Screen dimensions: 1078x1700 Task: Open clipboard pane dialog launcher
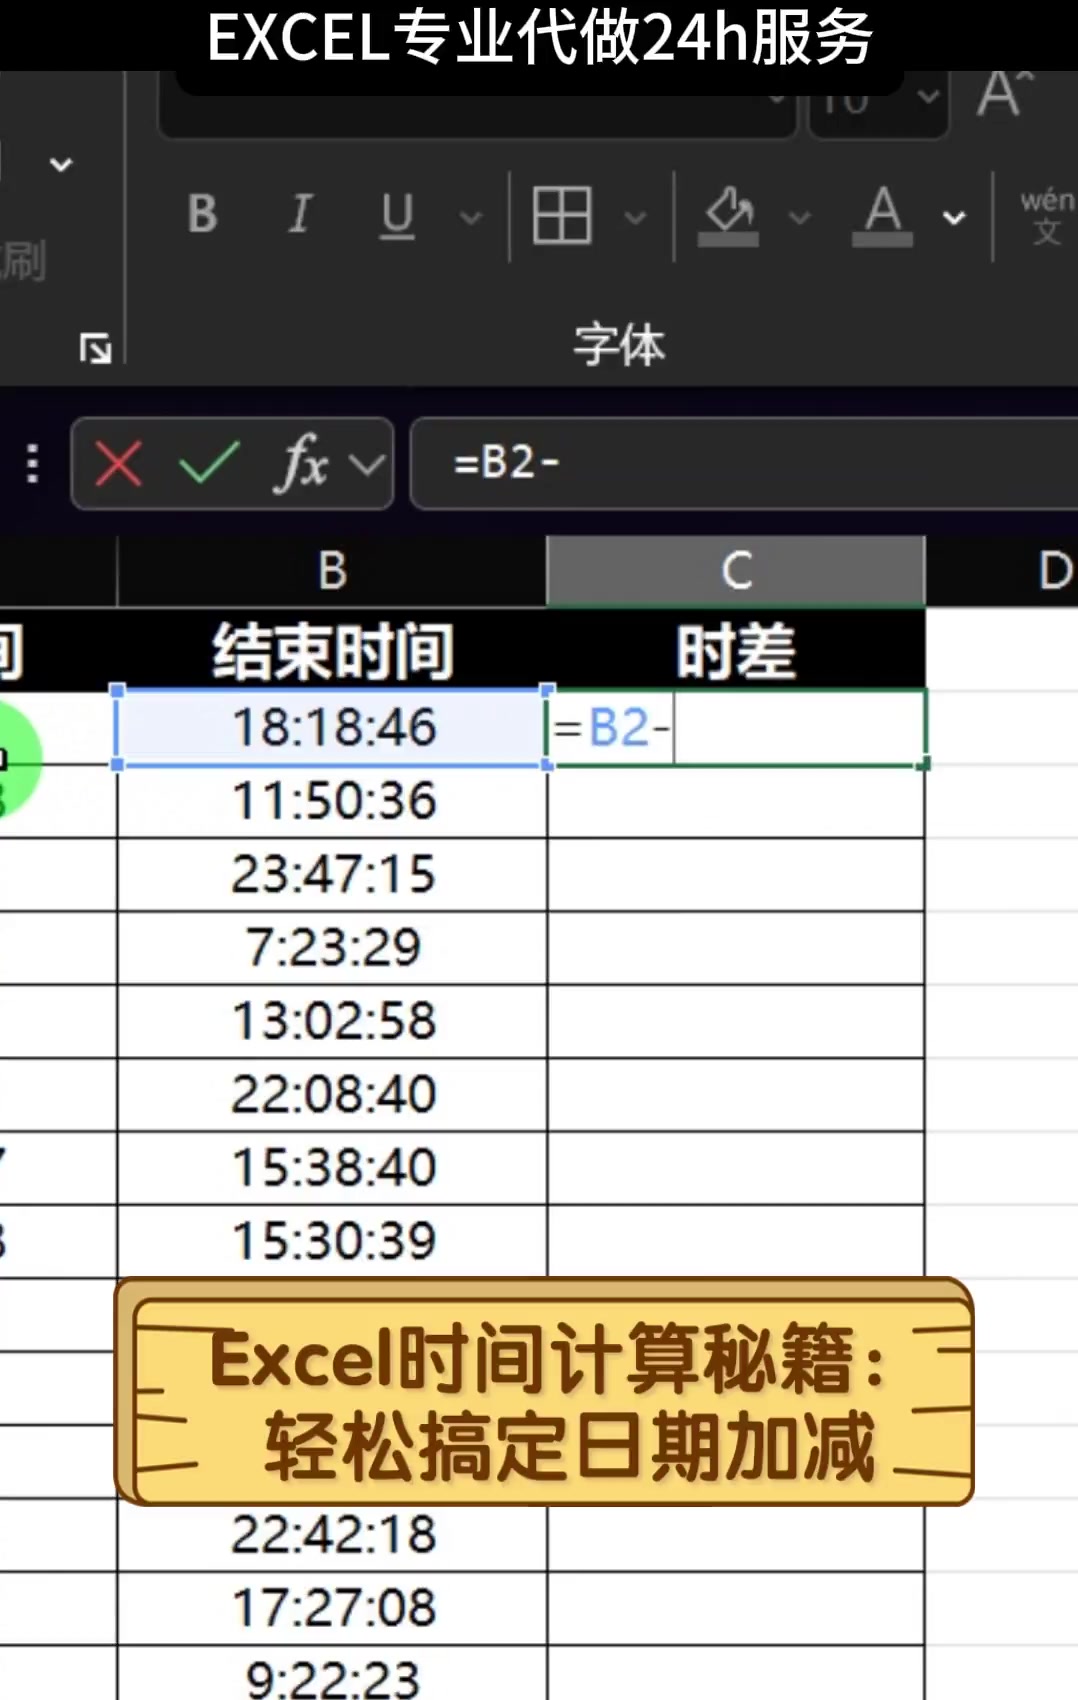pyautogui.click(x=96, y=349)
